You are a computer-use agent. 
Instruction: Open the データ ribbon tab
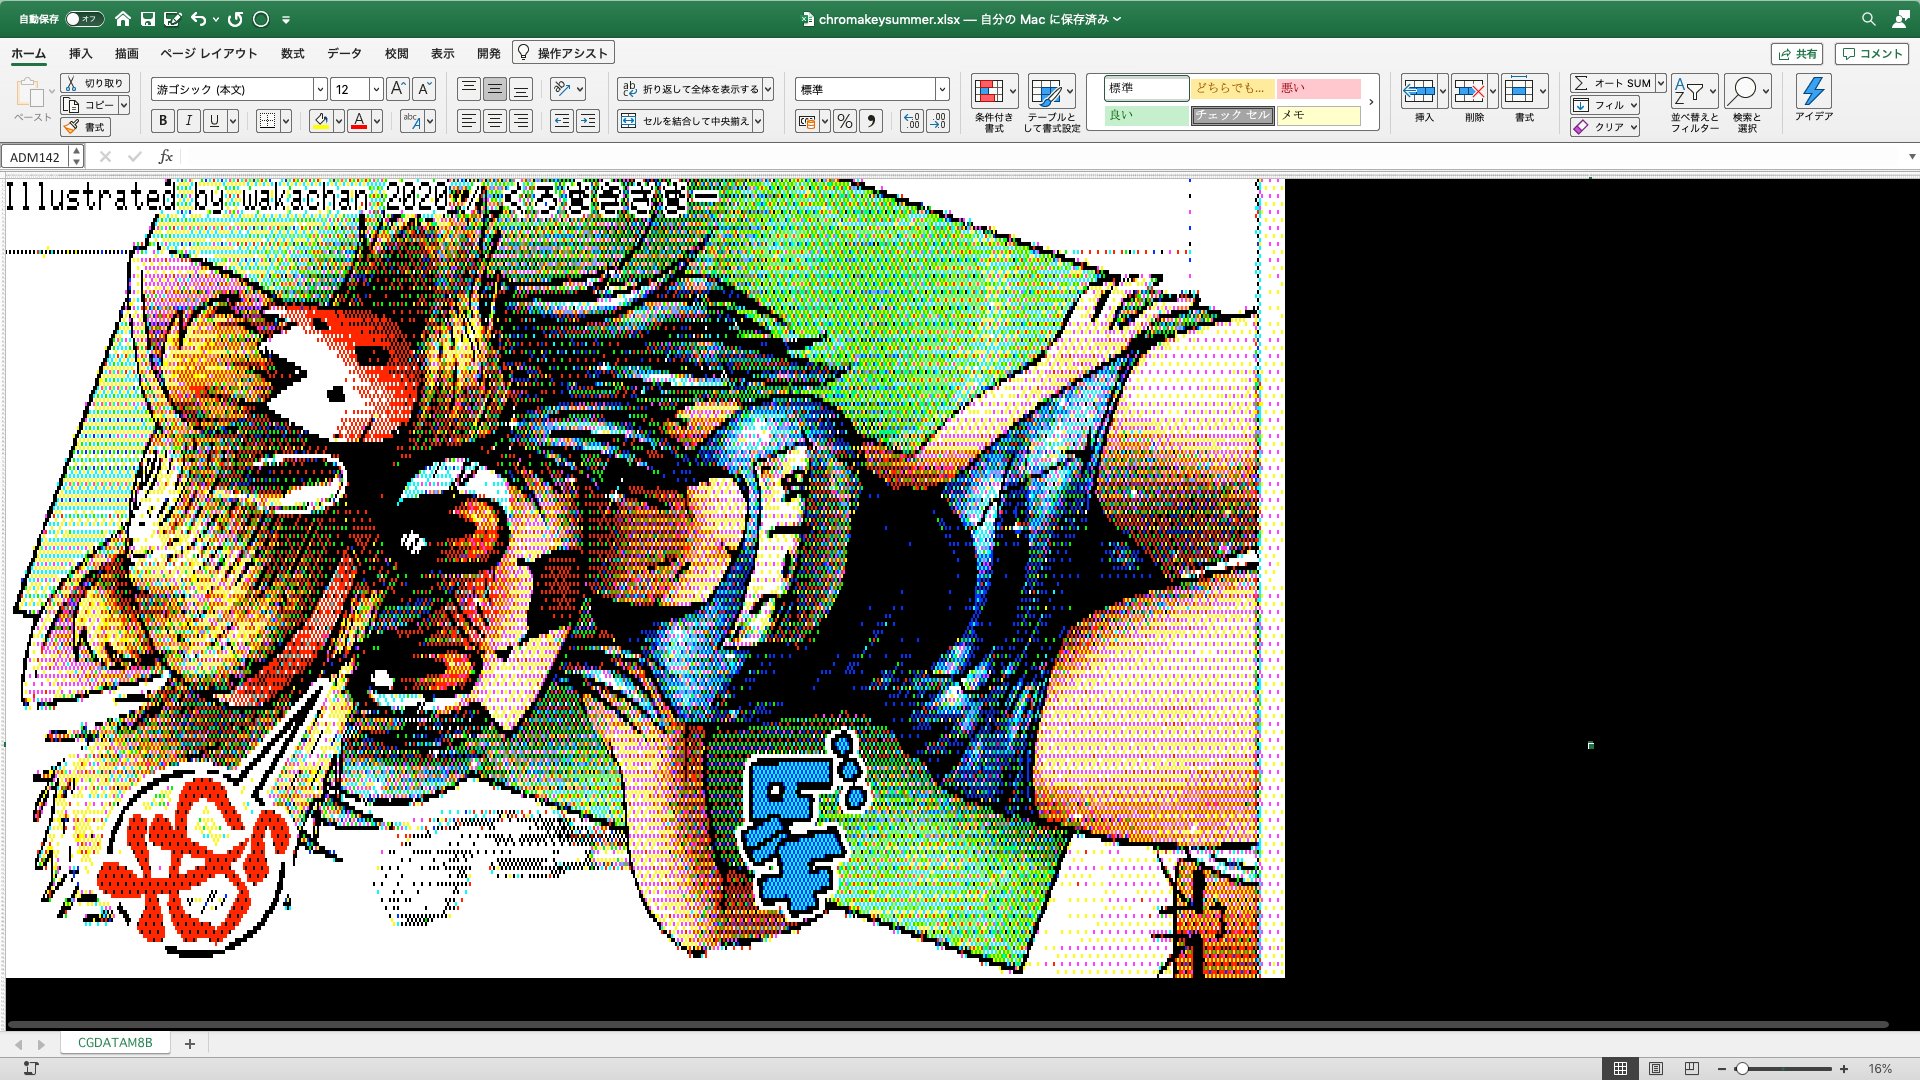click(344, 54)
